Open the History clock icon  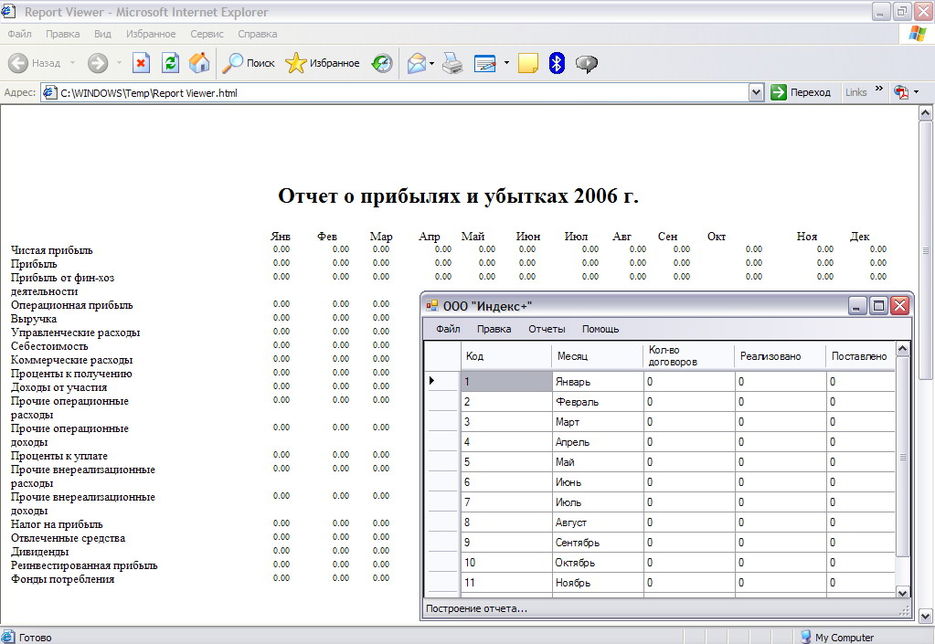tap(382, 63)
